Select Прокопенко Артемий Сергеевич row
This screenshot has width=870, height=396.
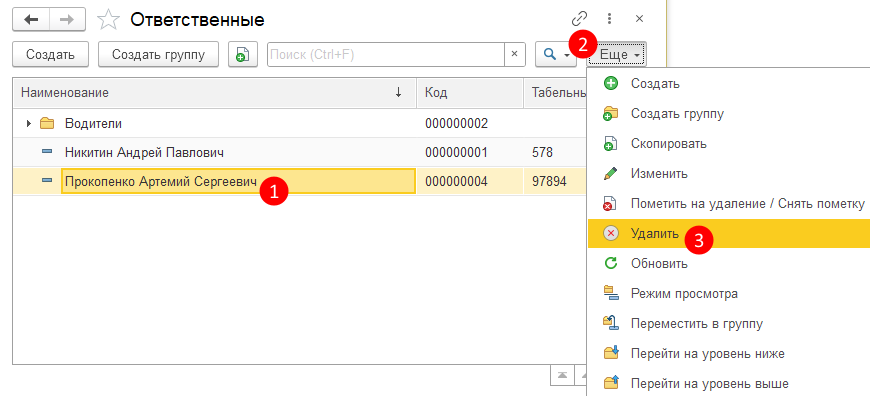tap(300, 181)
